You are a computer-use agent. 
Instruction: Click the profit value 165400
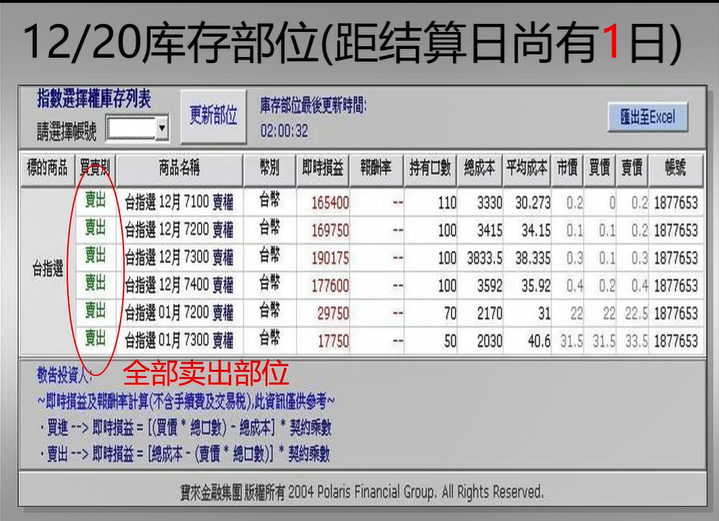(330, 203)
